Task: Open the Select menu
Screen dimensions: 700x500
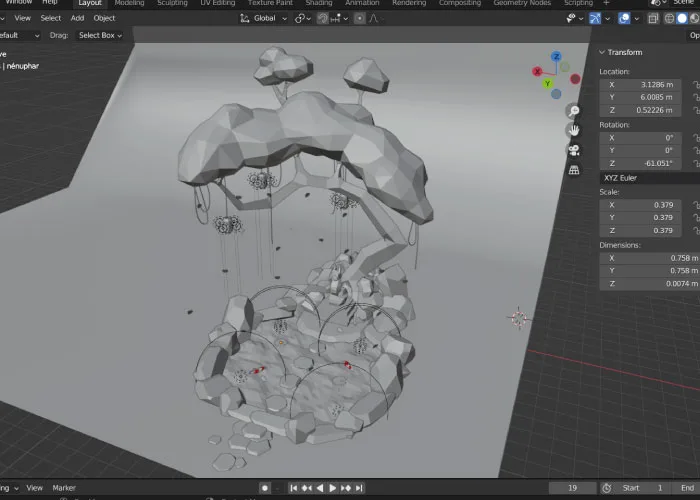Action: pos(50,18)
